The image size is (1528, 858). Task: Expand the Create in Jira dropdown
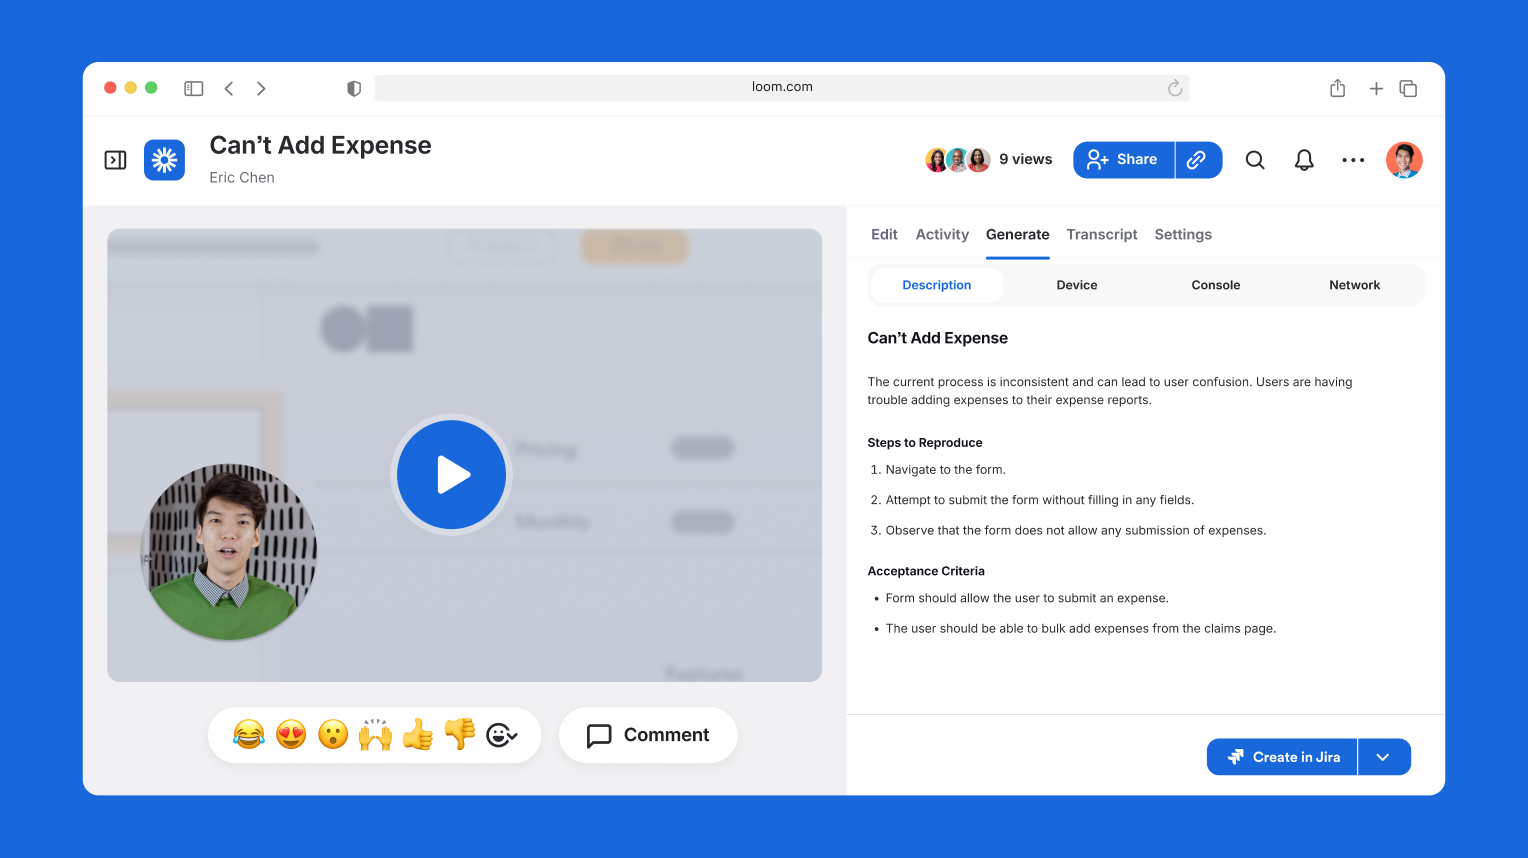tap(1385, 756)
